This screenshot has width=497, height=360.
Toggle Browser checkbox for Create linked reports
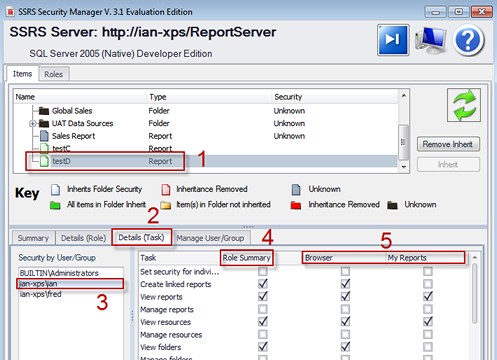(345, 284)
